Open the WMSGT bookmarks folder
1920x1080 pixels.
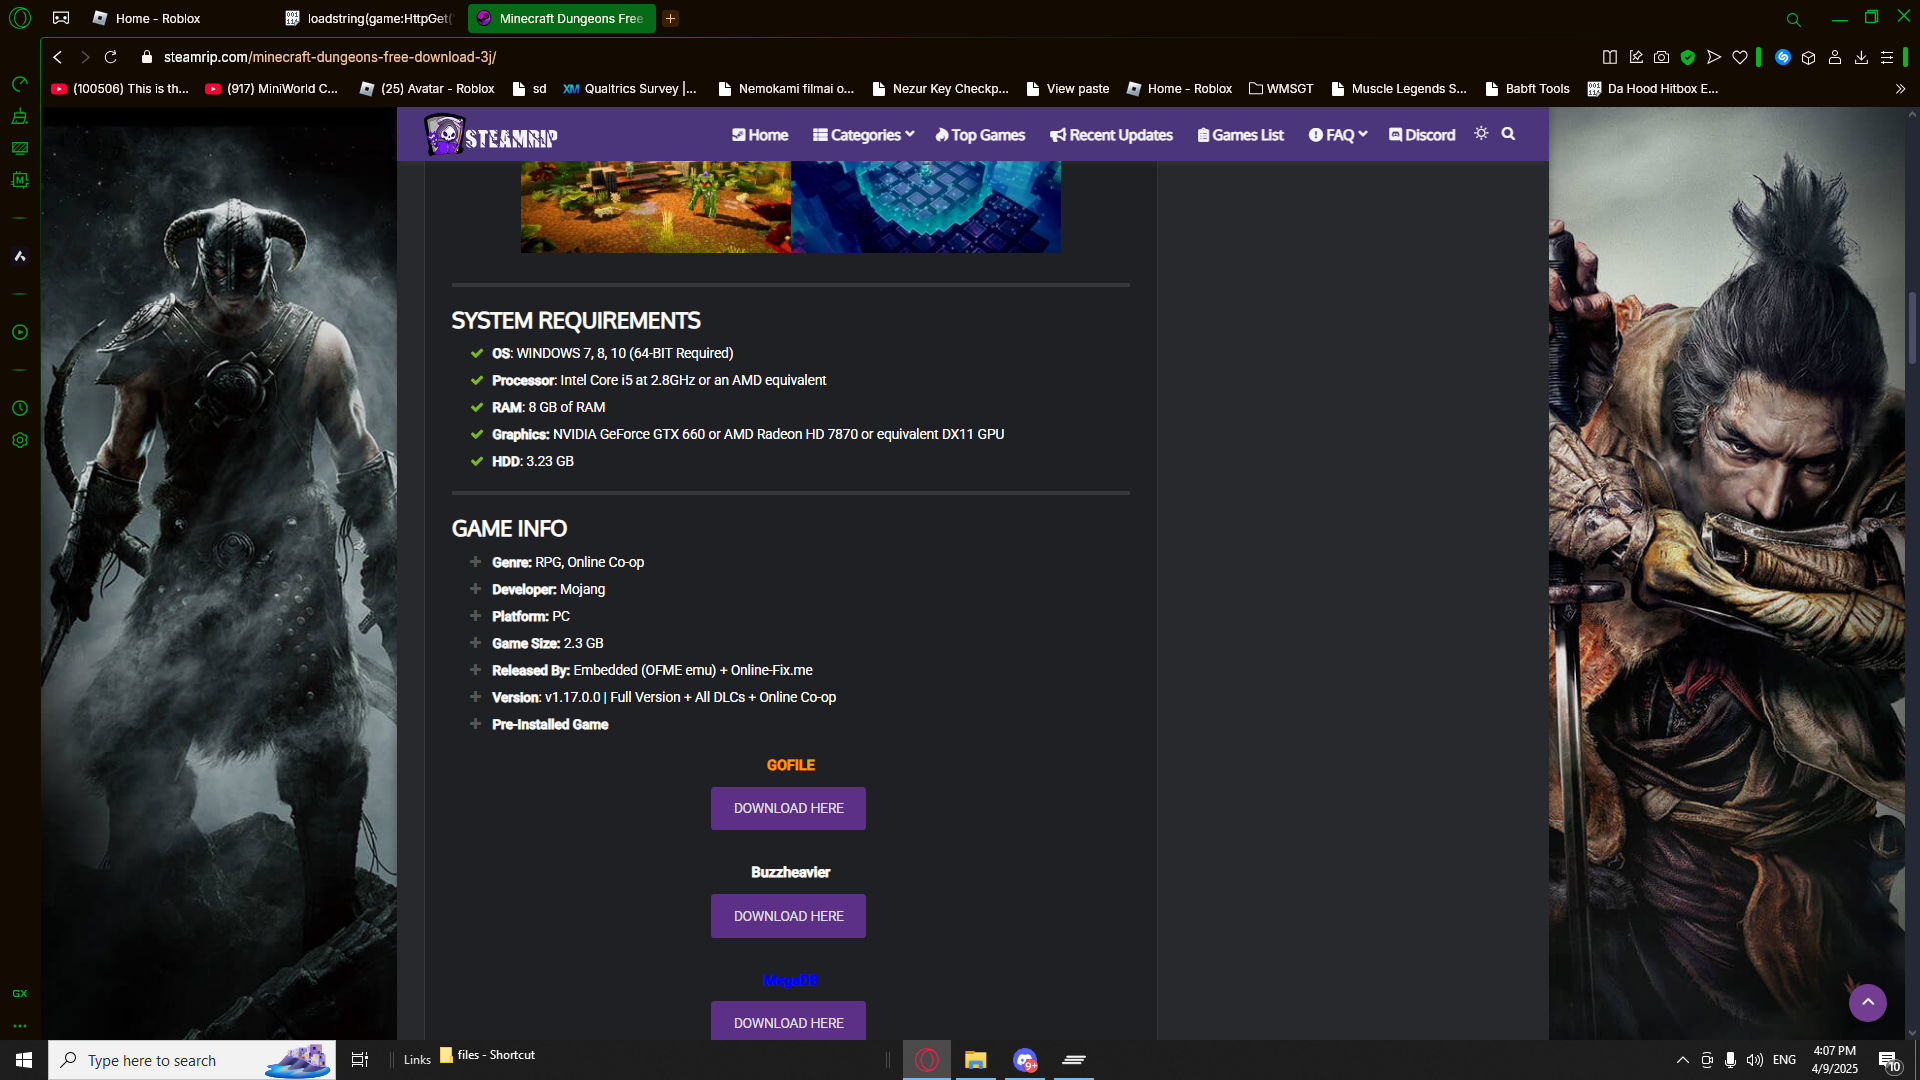pyautogui.click(x=1281, y=89)
